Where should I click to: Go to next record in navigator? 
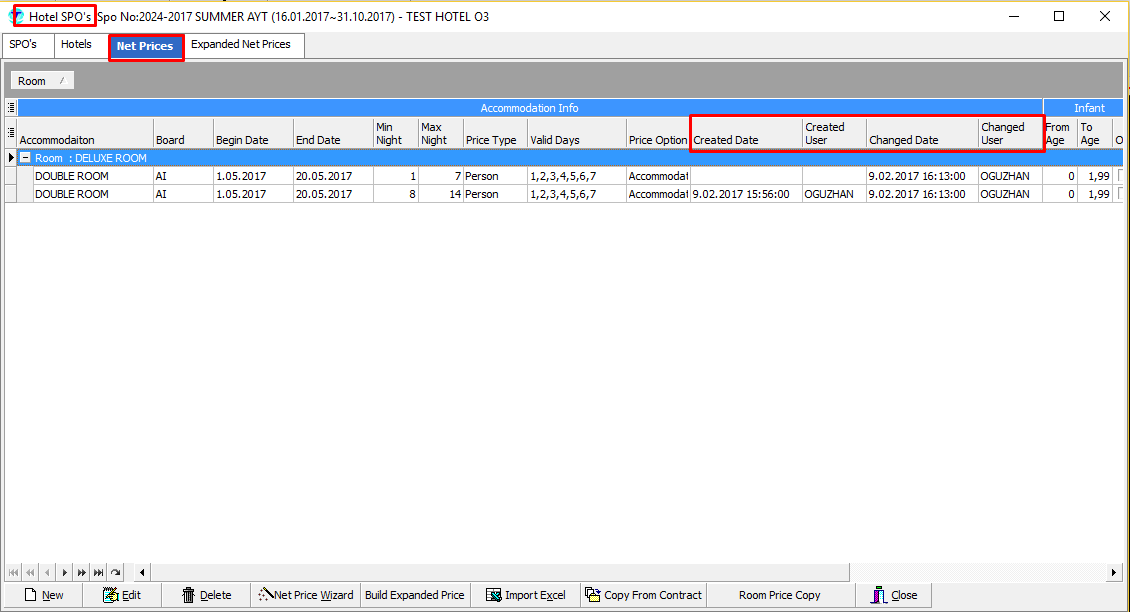65,573
